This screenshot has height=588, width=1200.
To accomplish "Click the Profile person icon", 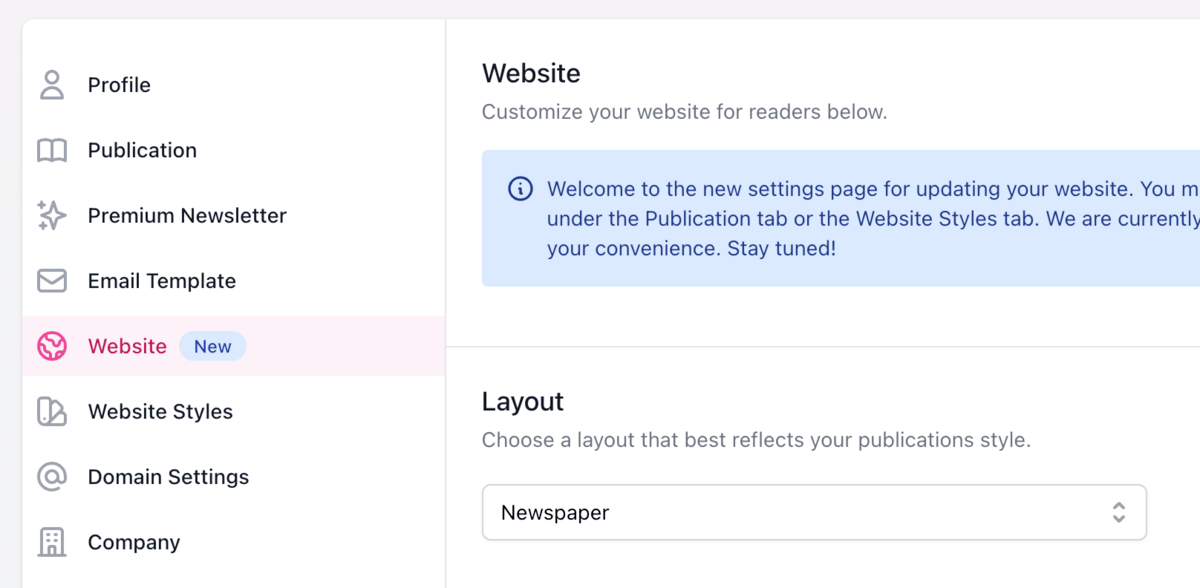I will click(x=51, y=85).
